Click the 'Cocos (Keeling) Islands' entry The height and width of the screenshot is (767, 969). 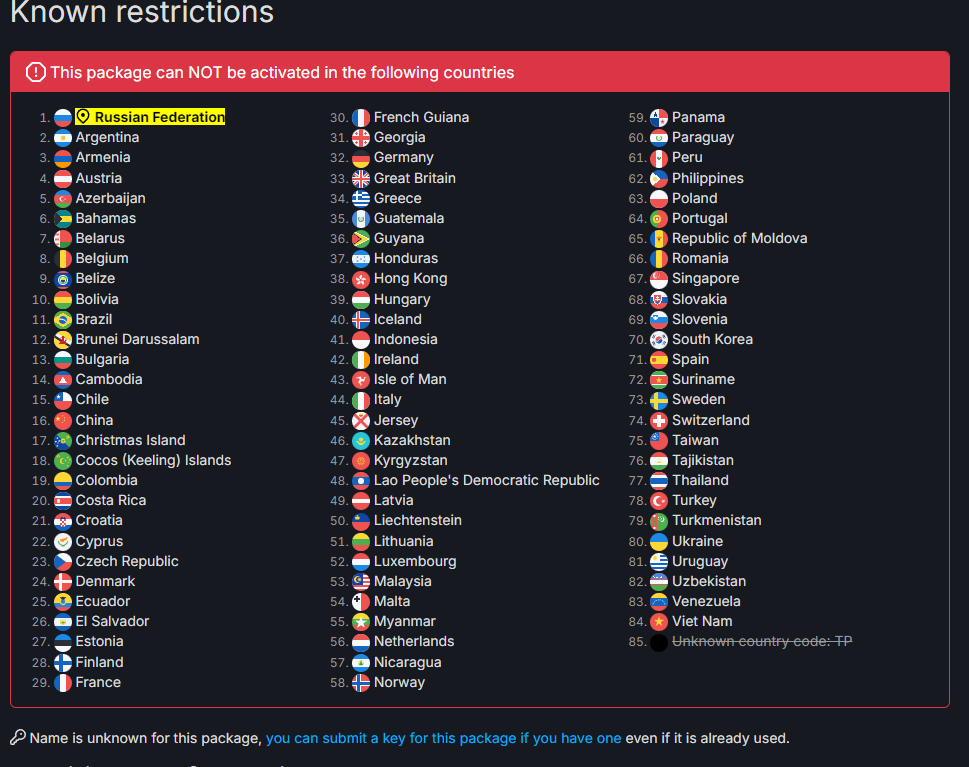[x=153, y=460]
